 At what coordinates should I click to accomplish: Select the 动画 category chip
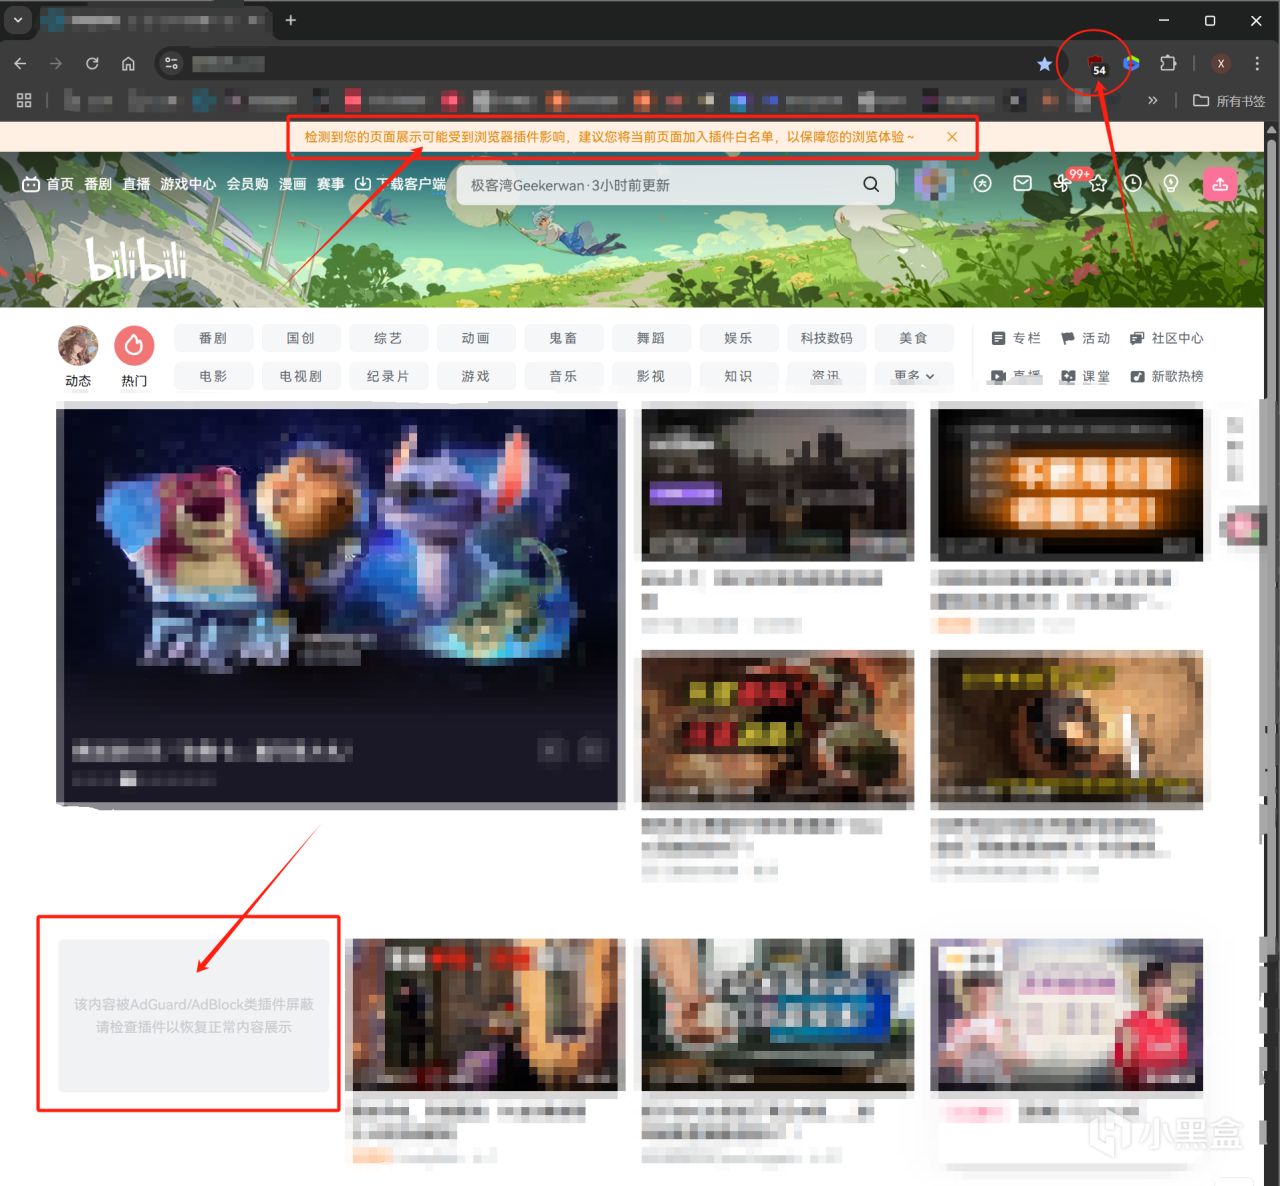click(x=475, y=338)
